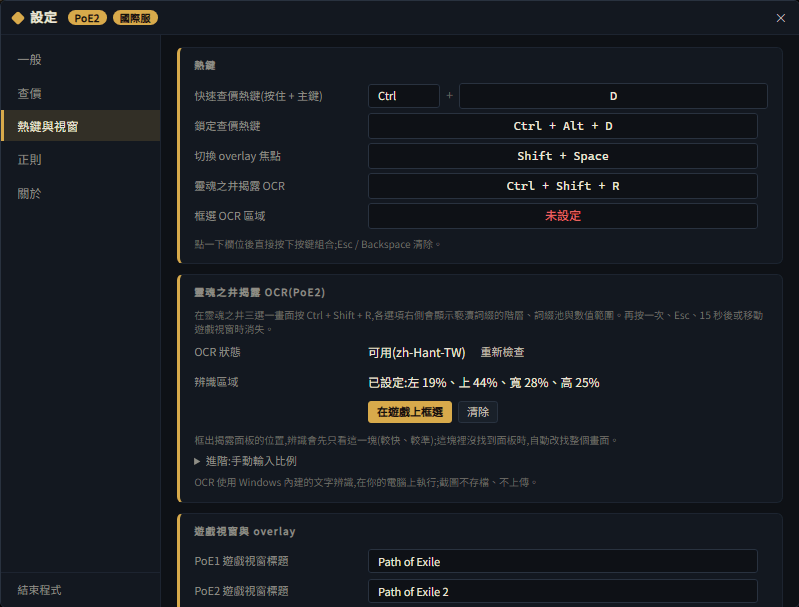Click the OCR 使用 Windows 內建 privacy note
This screenshot has width=799, height=607.
(365, 482)
